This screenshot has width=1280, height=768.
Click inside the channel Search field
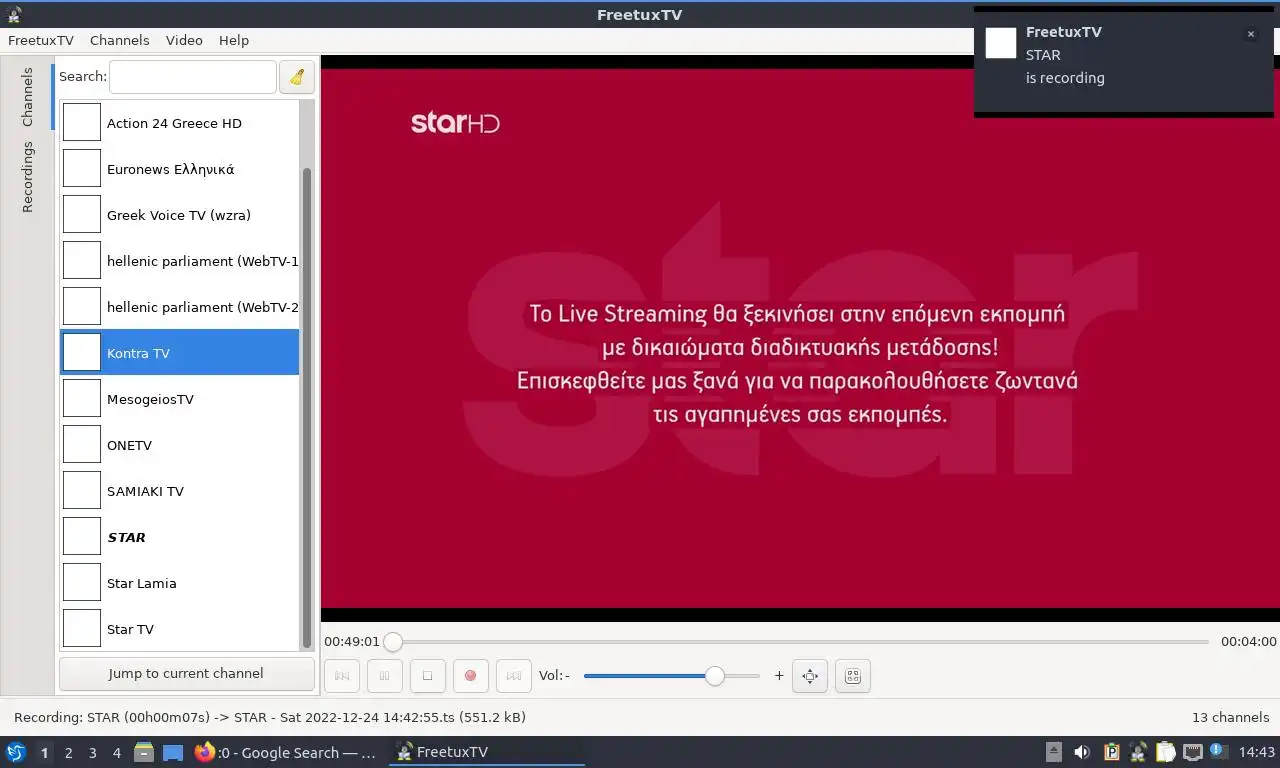pyautogui.click(x=192, y=77)
